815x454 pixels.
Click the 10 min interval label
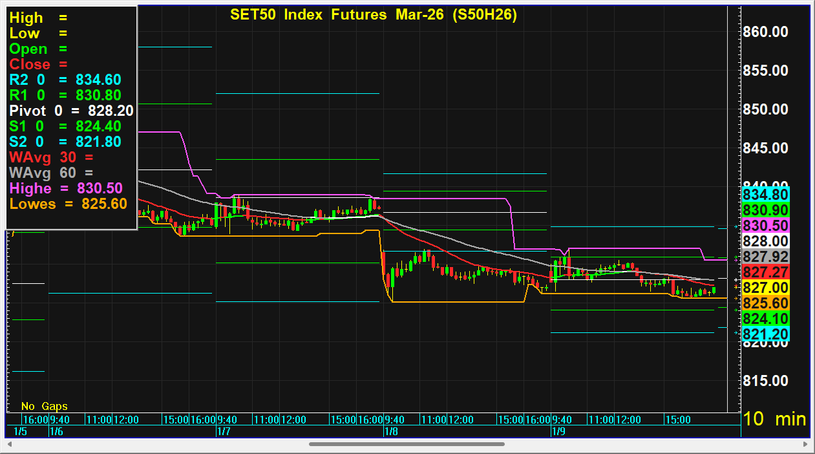pyautogui.click(x=775, y=420)
